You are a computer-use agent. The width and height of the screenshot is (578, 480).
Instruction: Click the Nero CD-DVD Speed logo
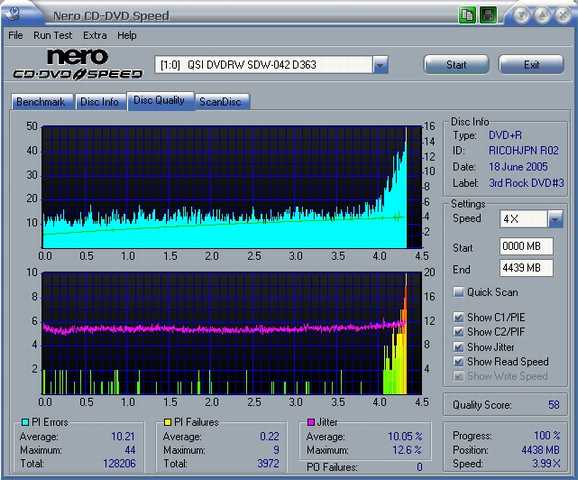pos(77,64)
